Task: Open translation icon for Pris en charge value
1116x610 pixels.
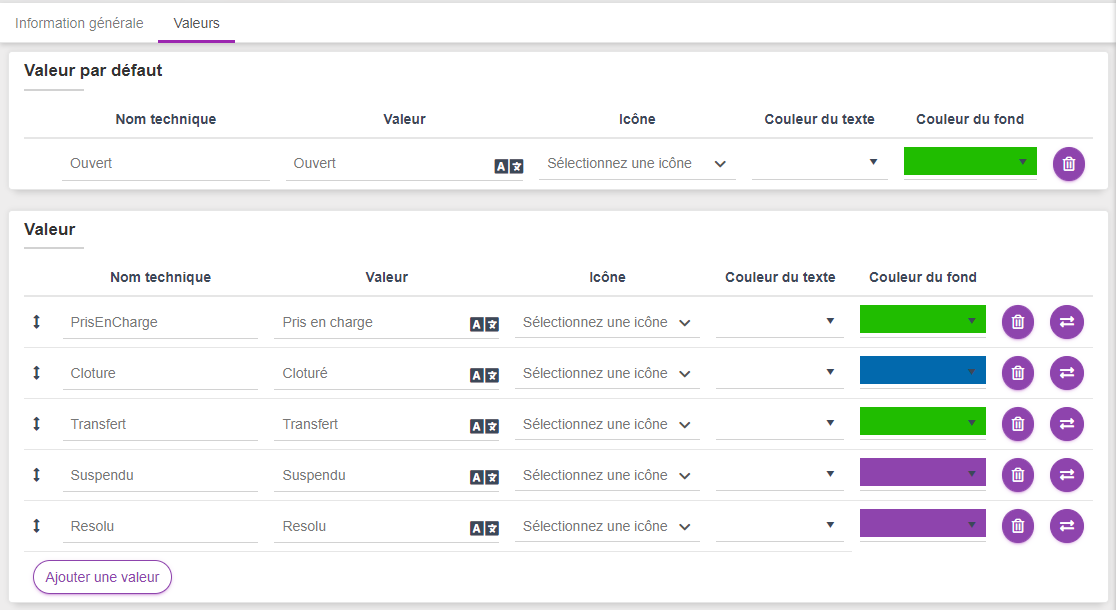Action: 484,324
